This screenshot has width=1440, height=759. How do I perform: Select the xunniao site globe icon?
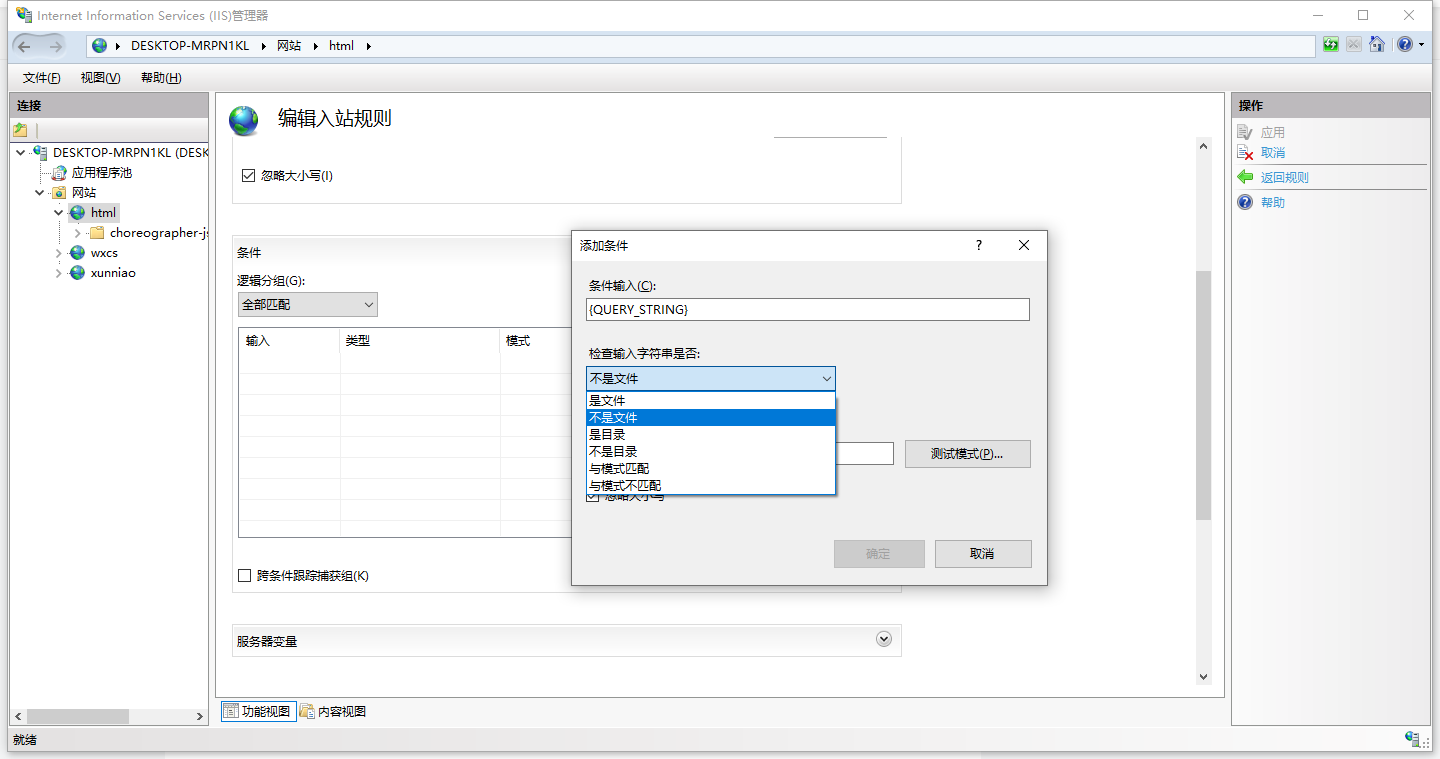point(75,272)
